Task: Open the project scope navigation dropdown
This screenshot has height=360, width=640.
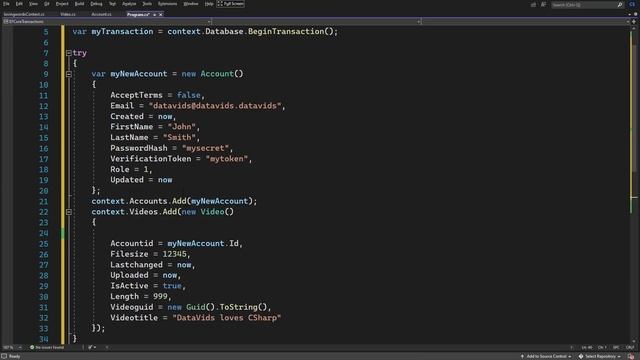Action: (x=107, y=22)
